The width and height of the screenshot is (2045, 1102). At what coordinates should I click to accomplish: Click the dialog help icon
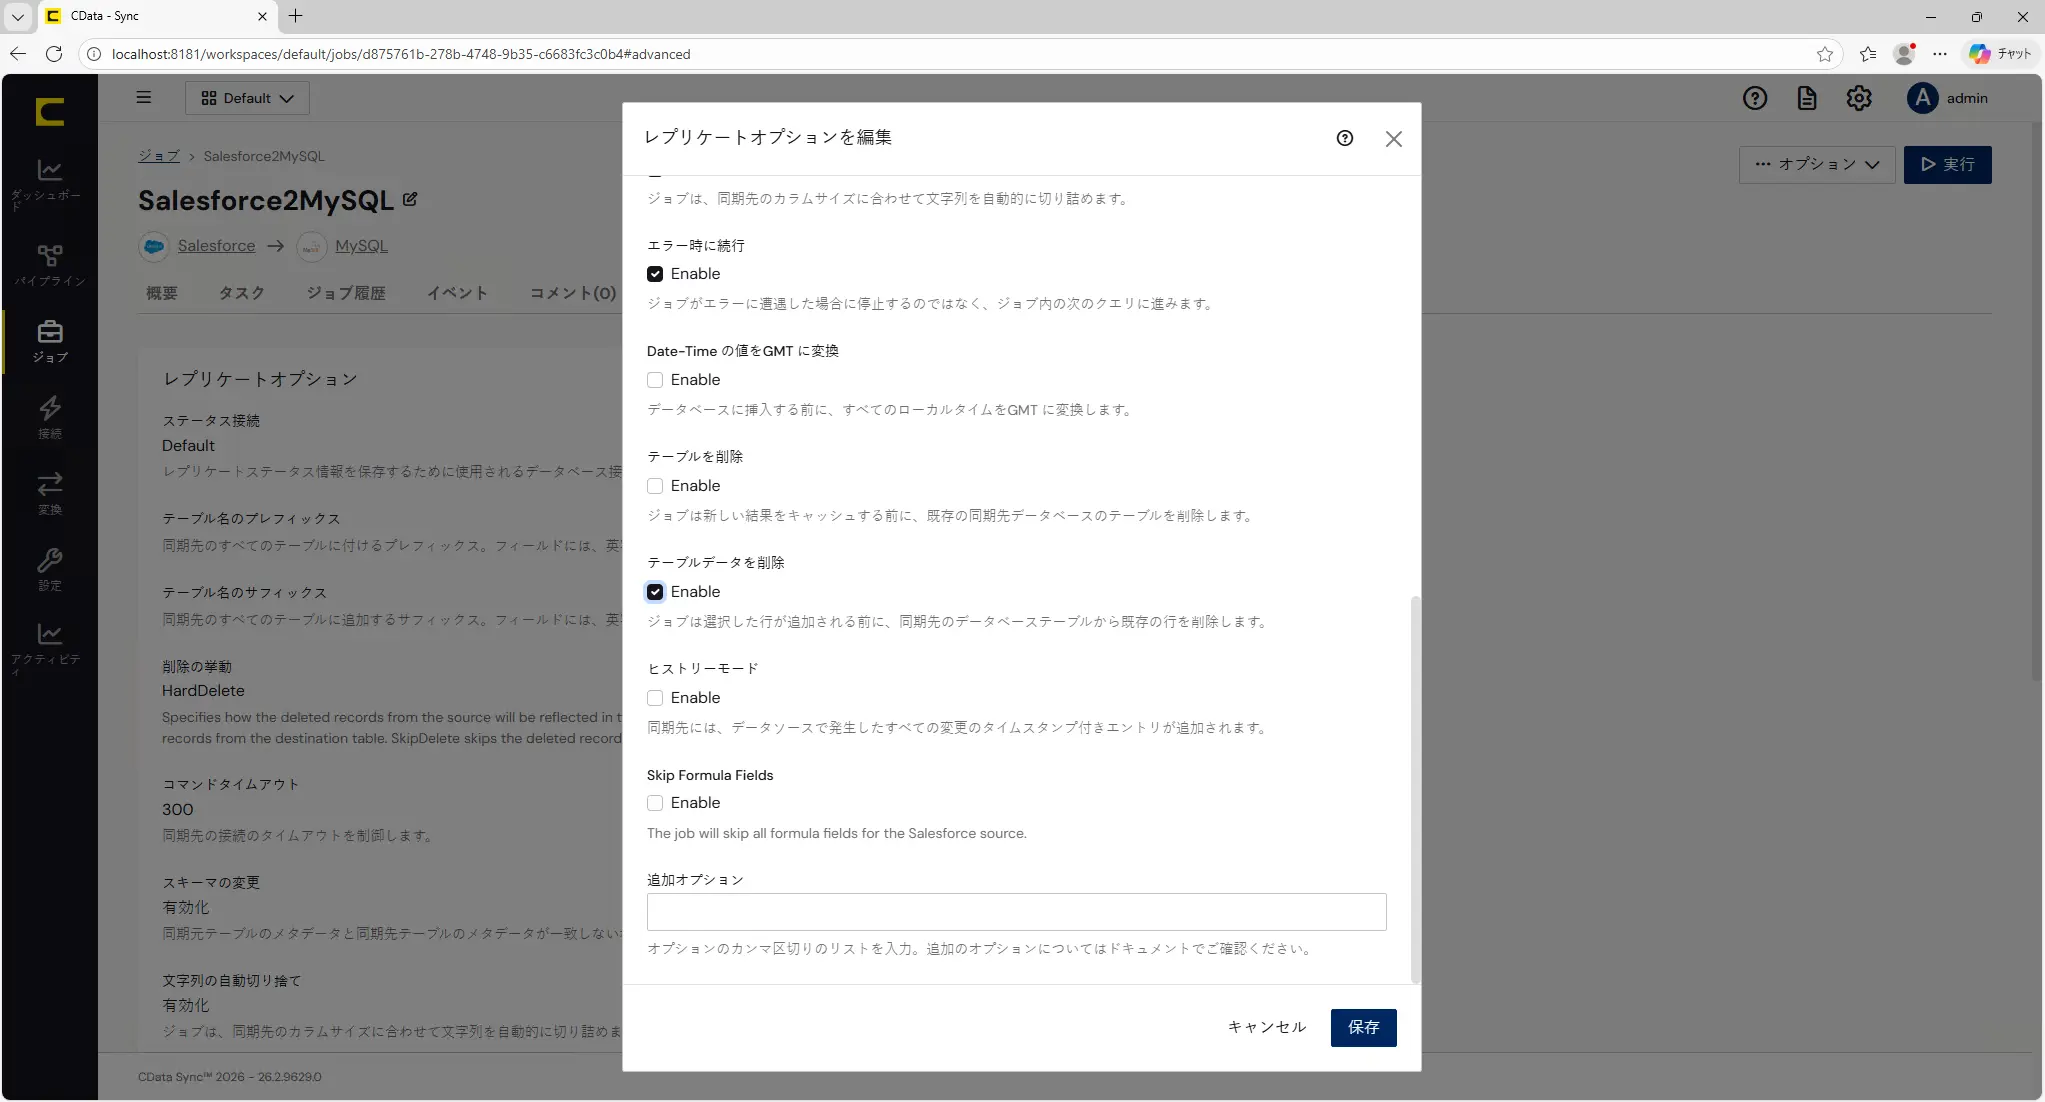[1345, 138]
